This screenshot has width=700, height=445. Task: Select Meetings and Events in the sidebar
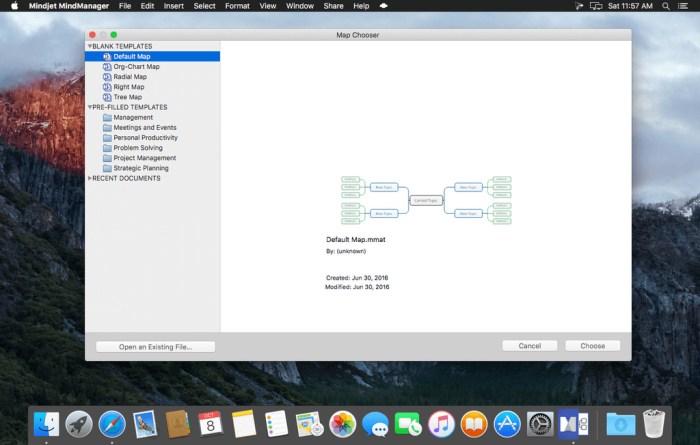(x=144, y=127)
